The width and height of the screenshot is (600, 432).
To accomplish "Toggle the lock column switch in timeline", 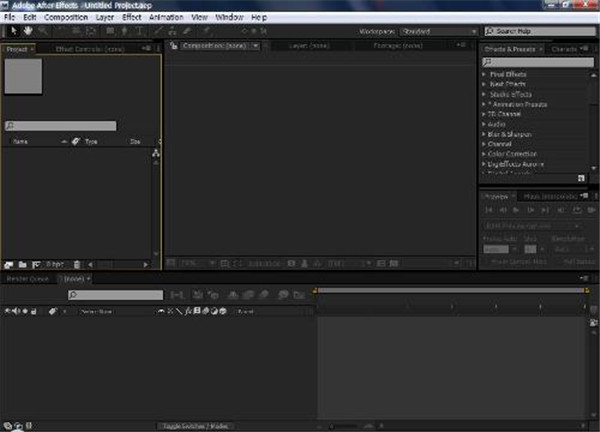I will [x=35, y=312].
